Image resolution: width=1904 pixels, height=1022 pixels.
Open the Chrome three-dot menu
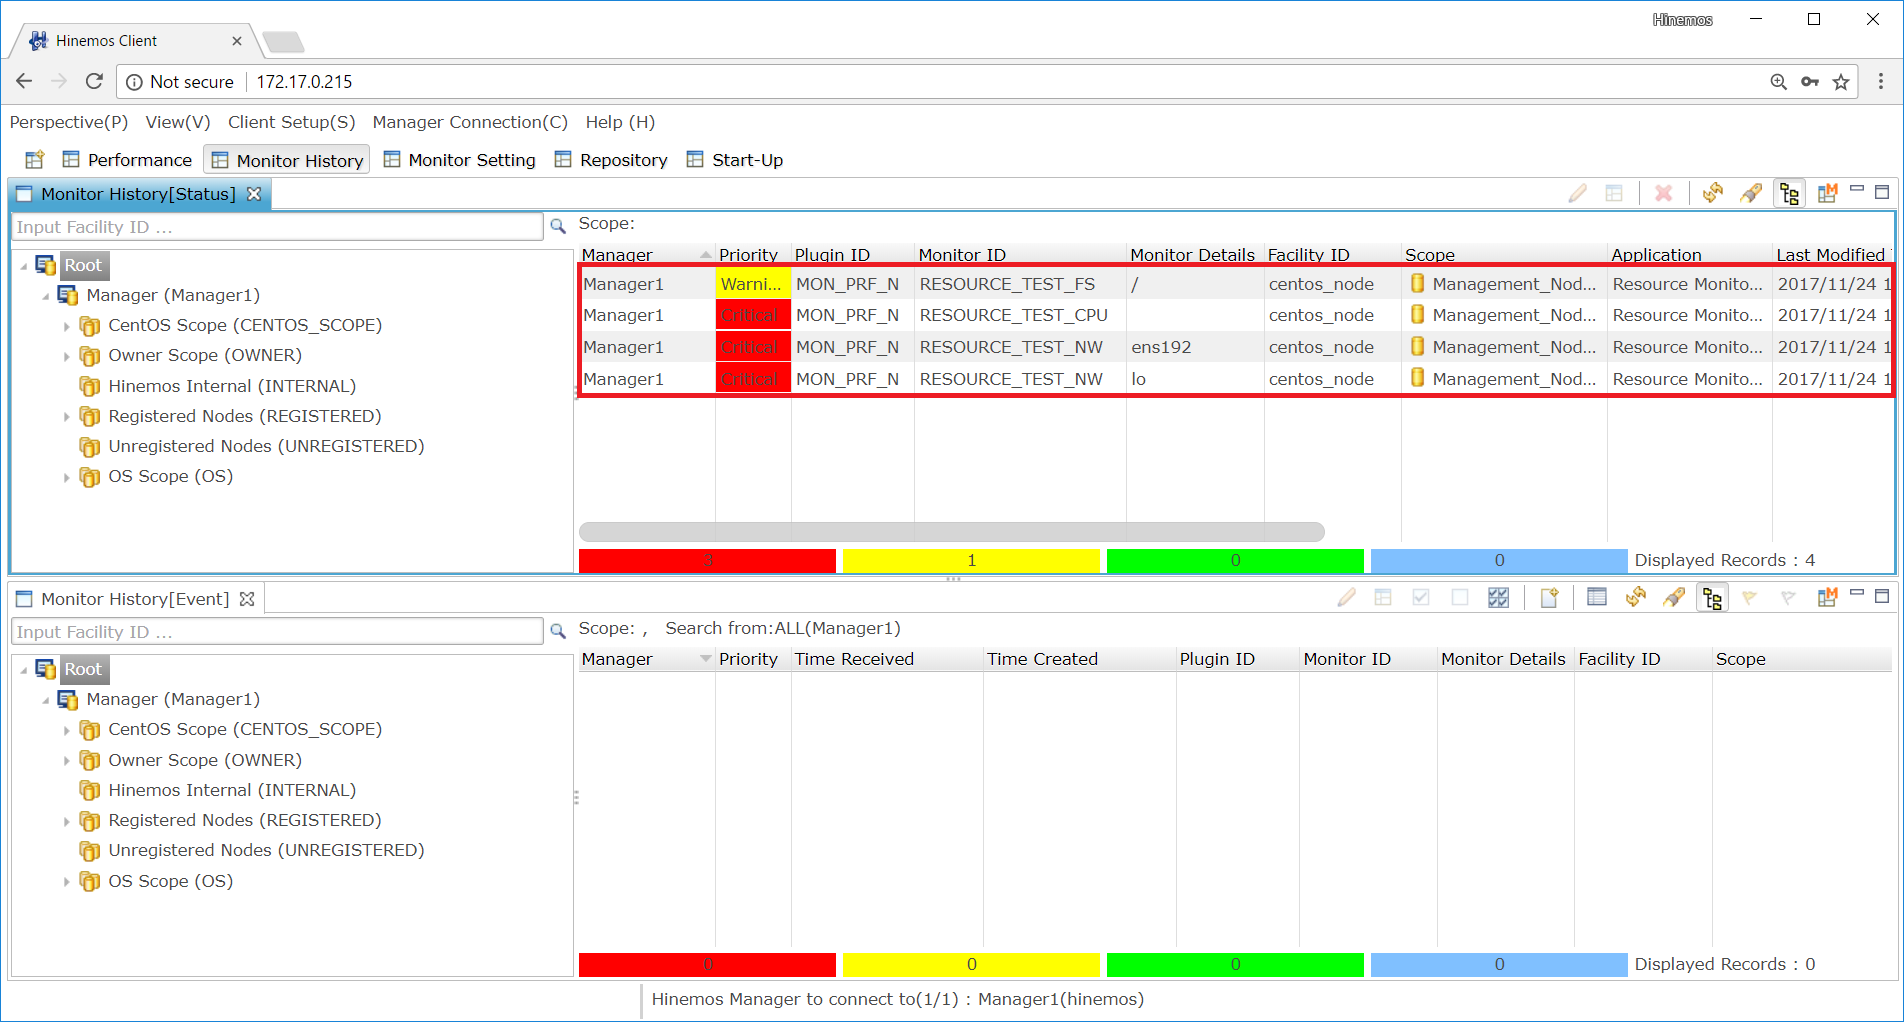point(1881,82)
